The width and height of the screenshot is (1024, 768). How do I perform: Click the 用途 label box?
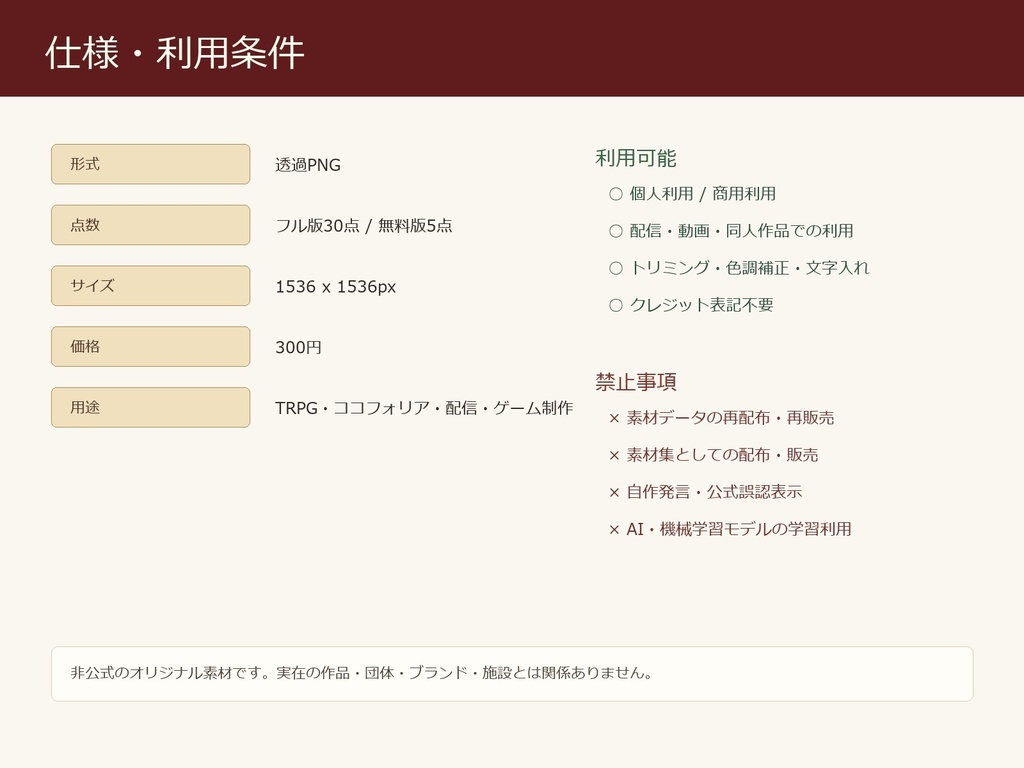click(151, 408)
